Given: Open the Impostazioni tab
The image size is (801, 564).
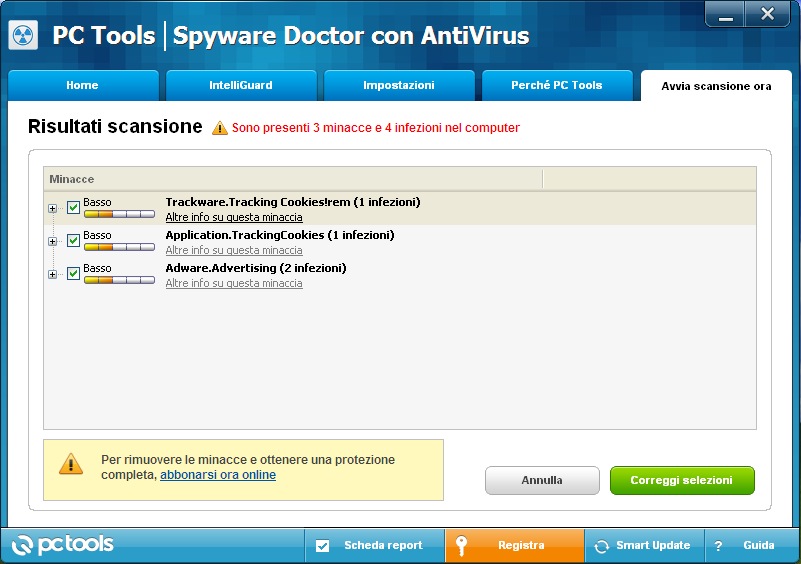Looking at the screenshot, I should click(x=399, y=86).
